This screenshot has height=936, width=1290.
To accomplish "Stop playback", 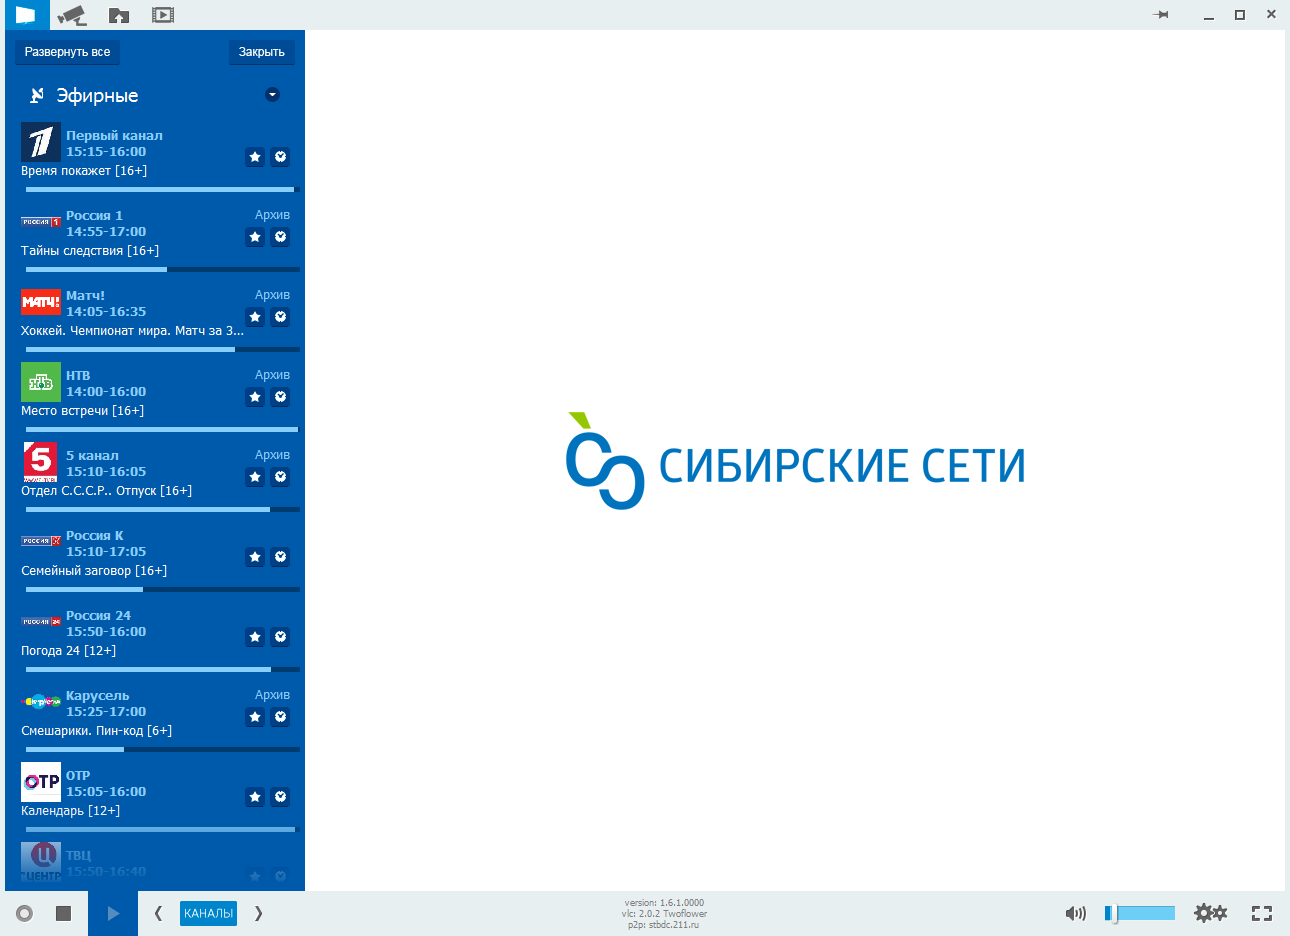I will [63, 913].
